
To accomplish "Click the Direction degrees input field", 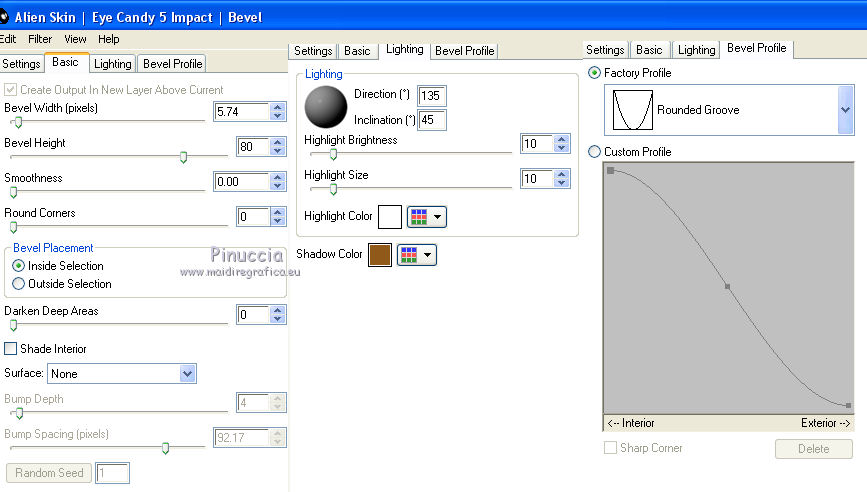I will [431, 96].
